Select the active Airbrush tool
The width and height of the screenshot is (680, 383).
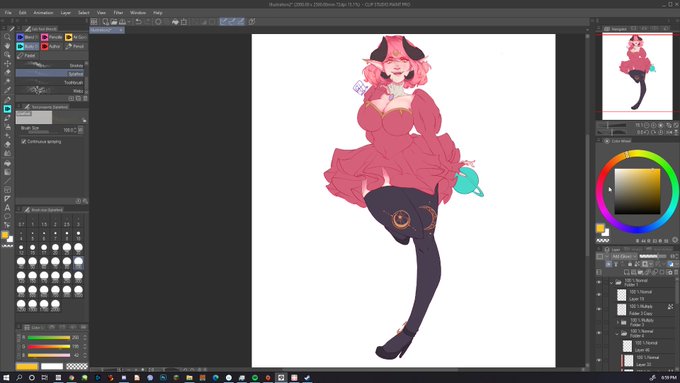[x=7, y=109]
